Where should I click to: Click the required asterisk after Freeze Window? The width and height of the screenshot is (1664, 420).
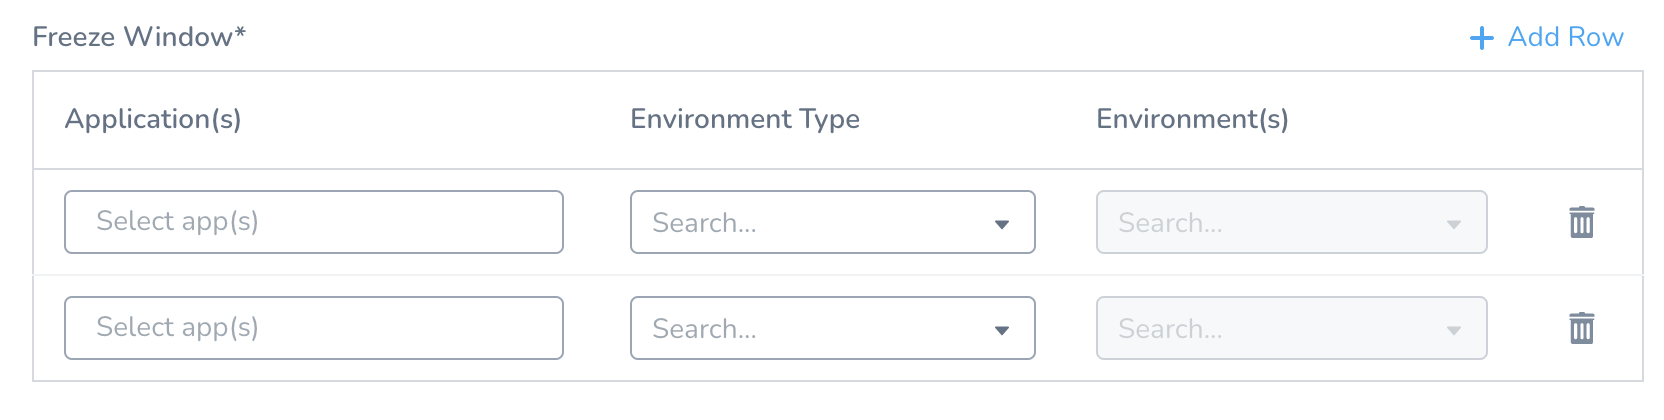[240, 33]
